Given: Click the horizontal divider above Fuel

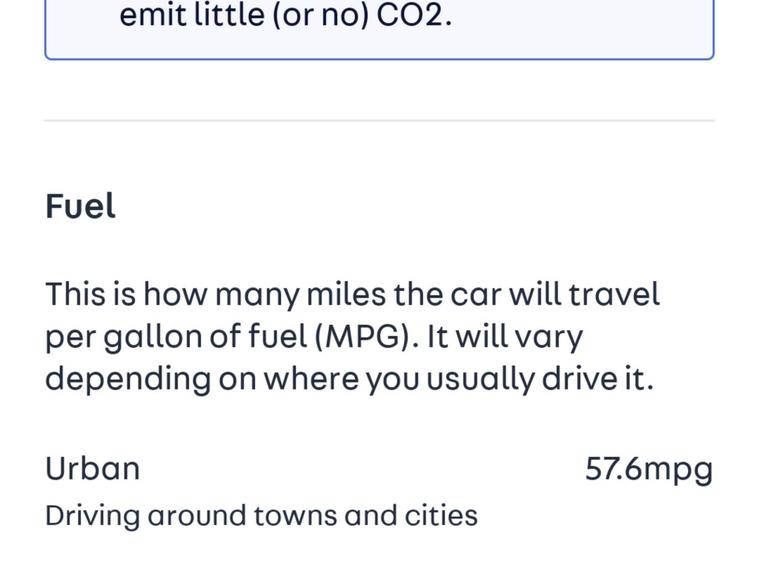Looking at the screenshot, I should (x=379, y=121).
